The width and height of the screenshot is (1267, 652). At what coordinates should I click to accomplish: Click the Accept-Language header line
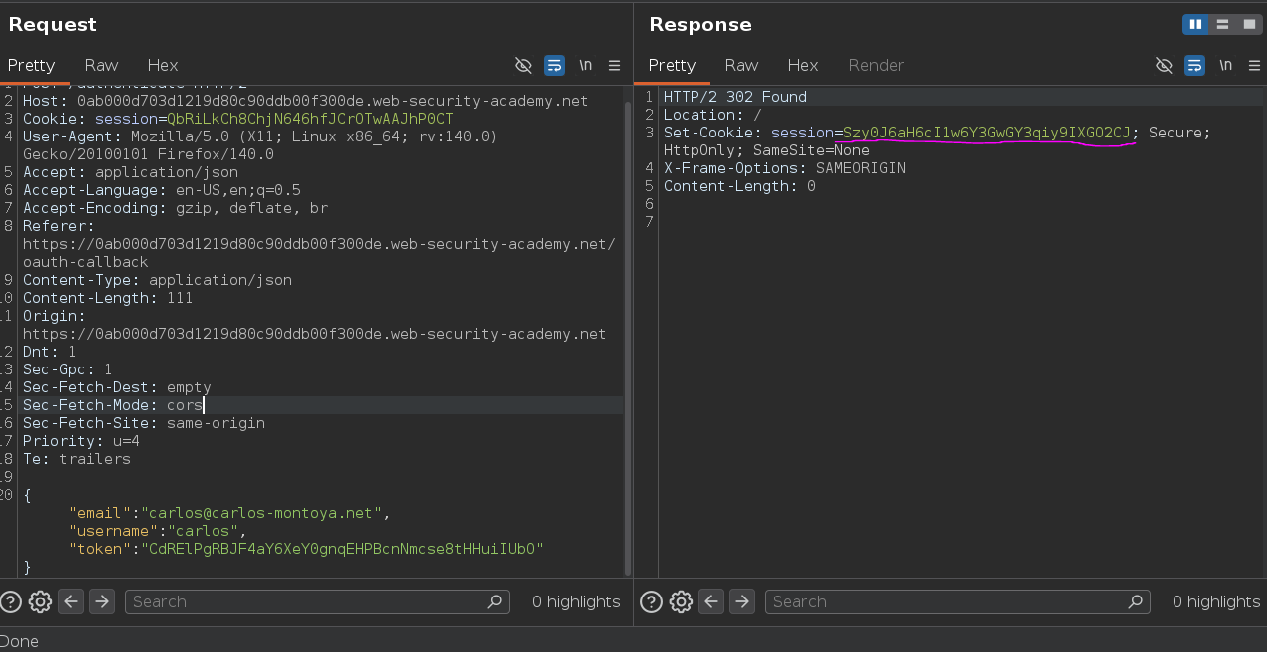[x=162, y=190]
